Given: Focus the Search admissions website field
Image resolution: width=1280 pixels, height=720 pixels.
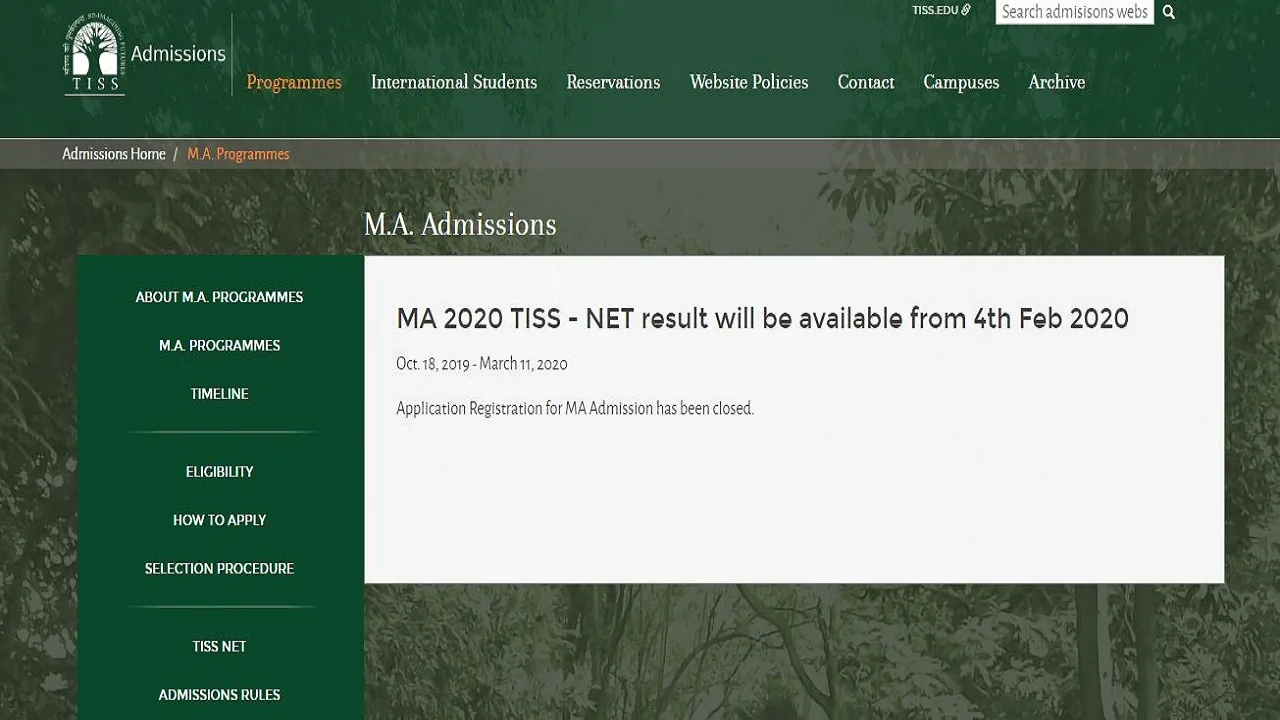Looking at the screenshot, I should tap(1075, 12).
